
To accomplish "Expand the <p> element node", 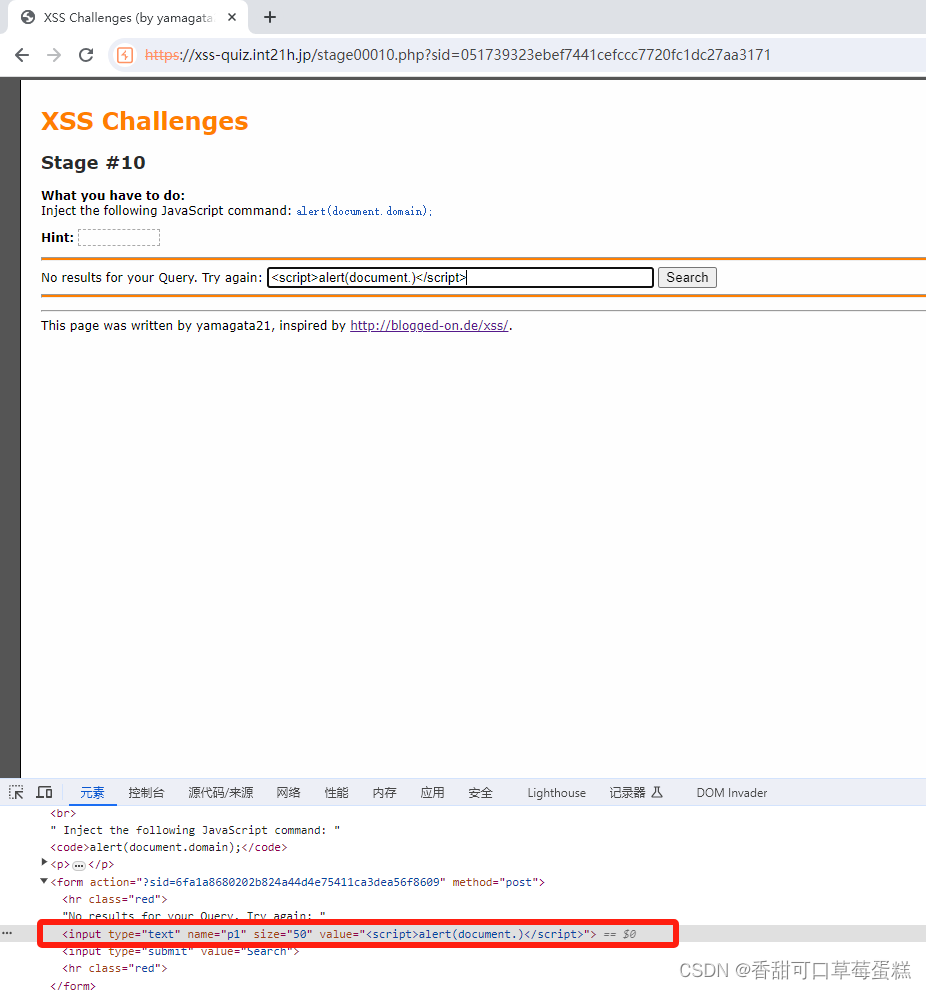I will pyautogui.click(x=45, y=864).
